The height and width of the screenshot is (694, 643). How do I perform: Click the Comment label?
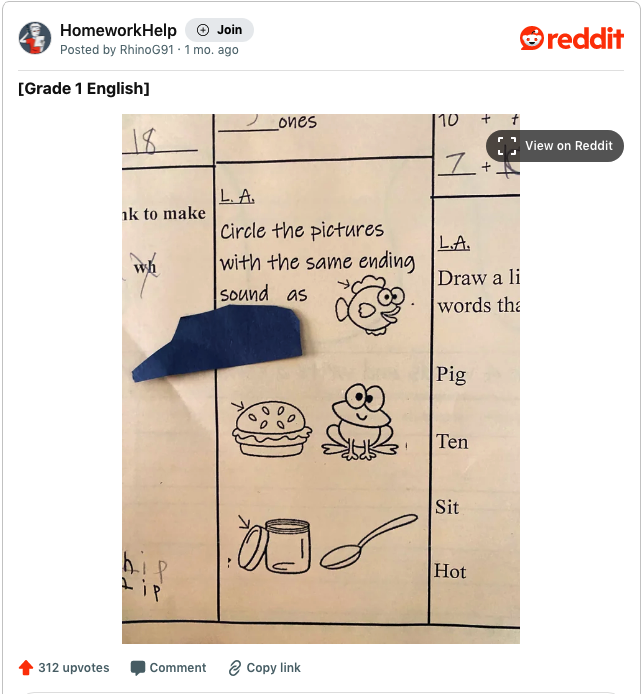177,667
